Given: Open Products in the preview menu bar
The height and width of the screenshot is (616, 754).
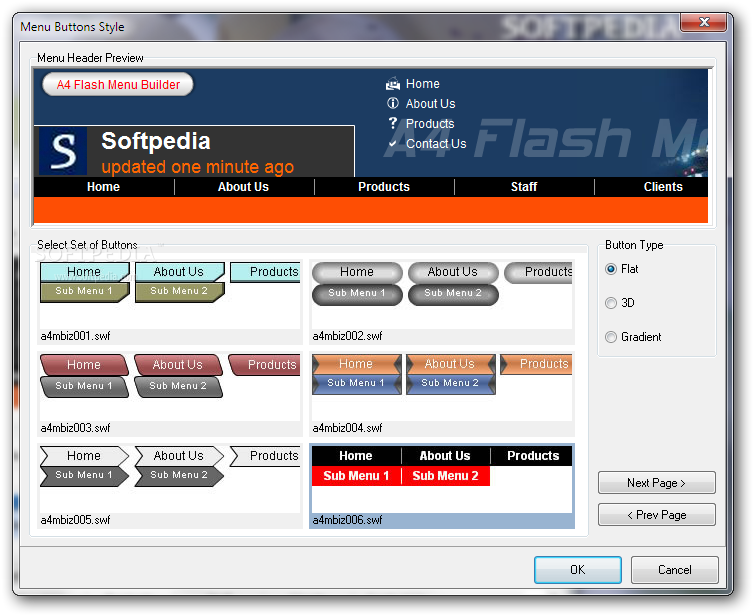Looking at the screenshot, I should click(384, 187).
